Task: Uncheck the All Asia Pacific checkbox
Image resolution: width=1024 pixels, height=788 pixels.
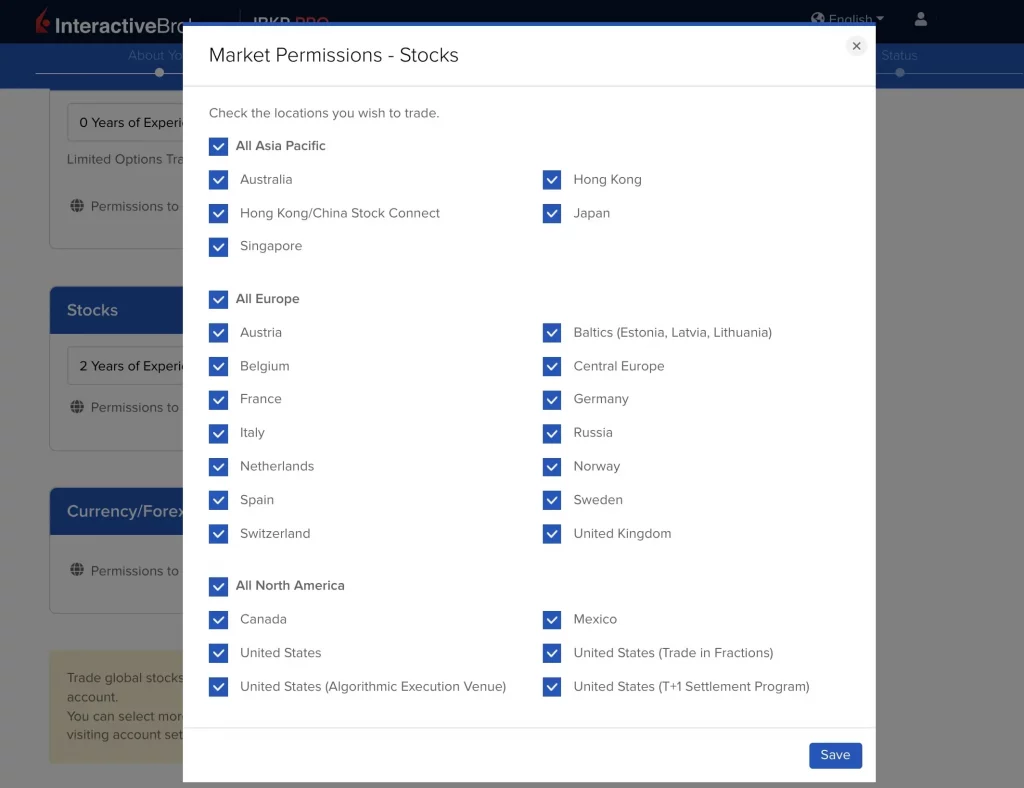Action: (x=219, y=146)
